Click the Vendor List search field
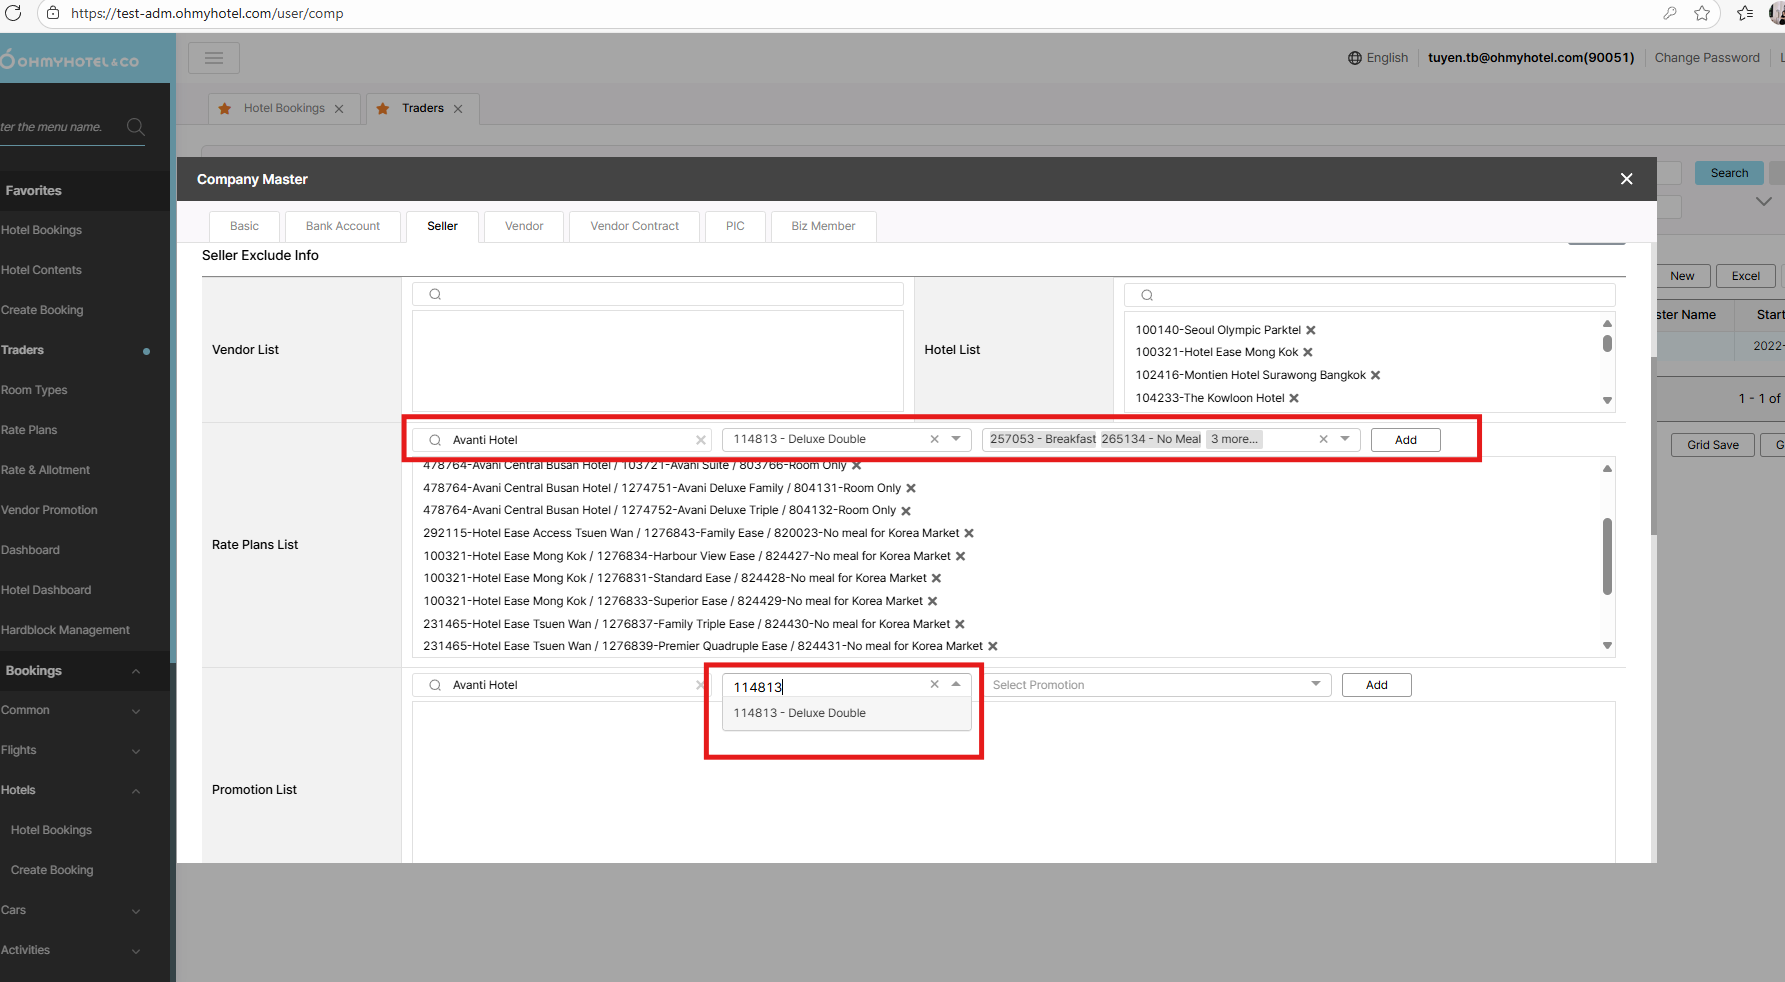 pyautogui.click(x=658, y=294)
